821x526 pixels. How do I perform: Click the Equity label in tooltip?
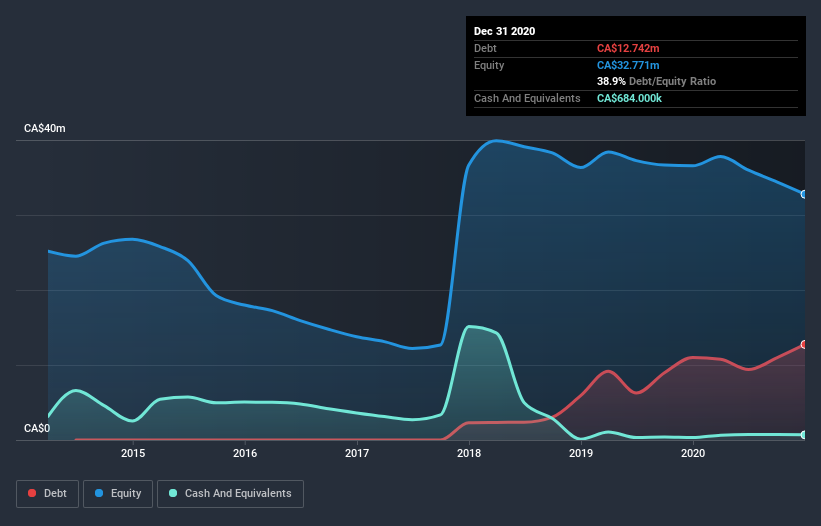click(x=489, y=65)
